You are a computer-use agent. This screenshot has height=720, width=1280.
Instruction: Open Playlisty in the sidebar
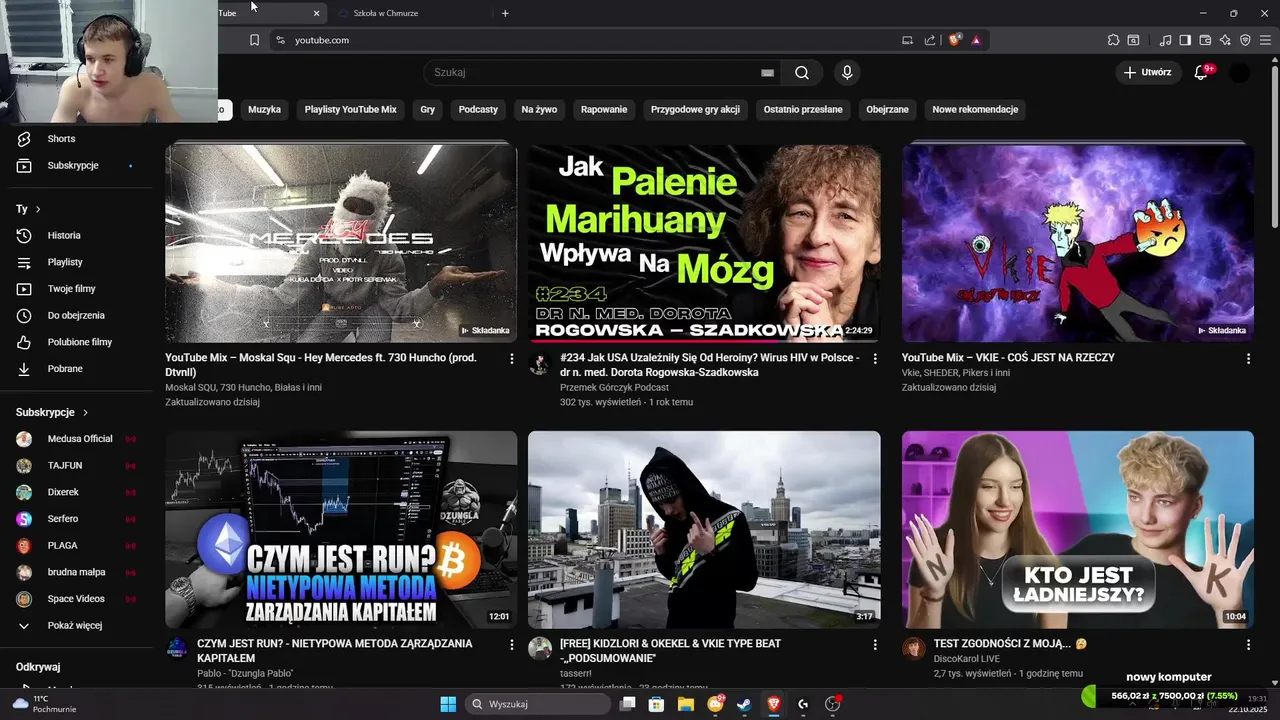[65, 262]
